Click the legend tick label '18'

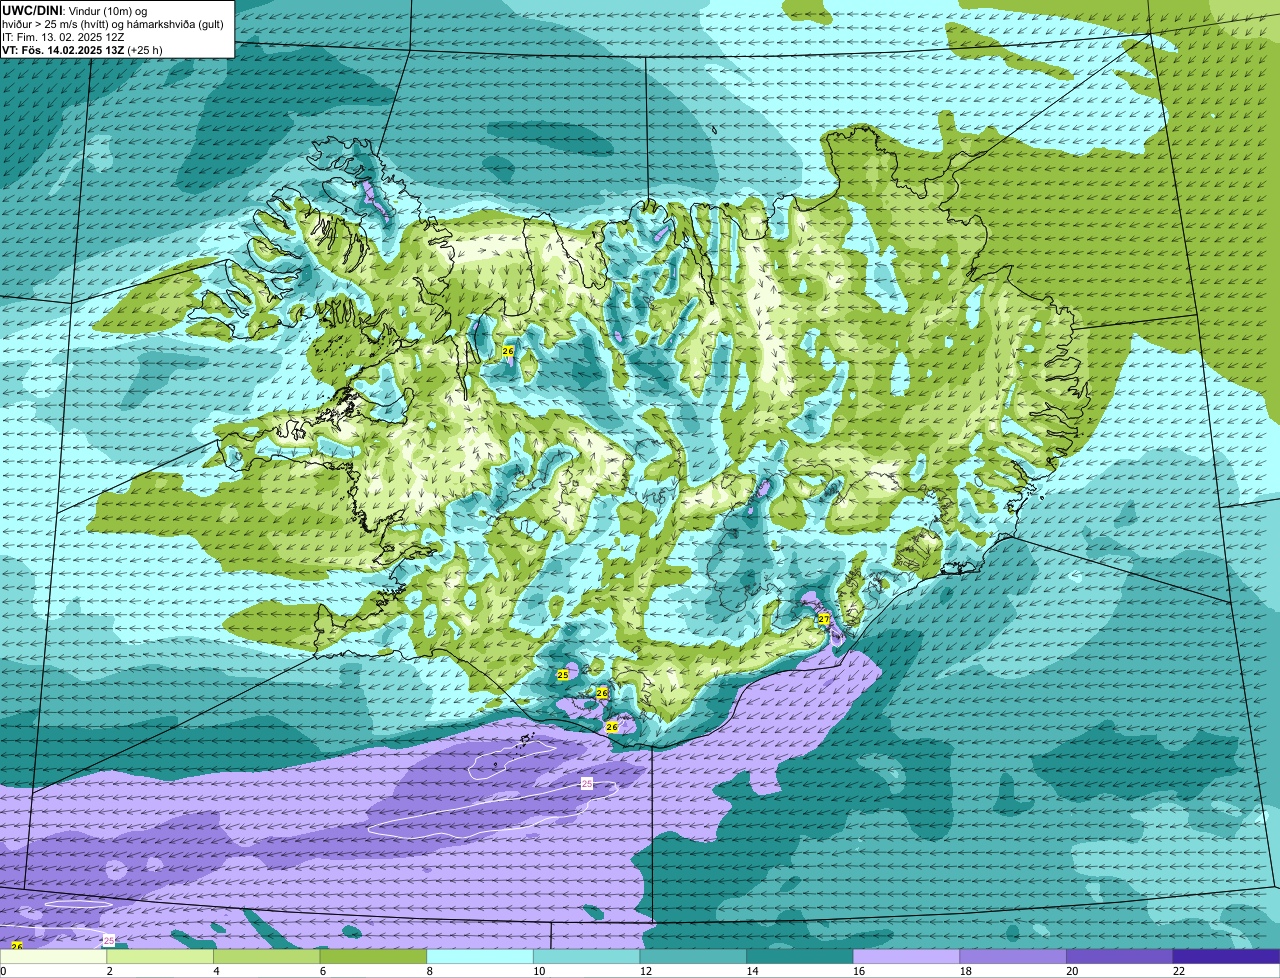click(966, 971)
